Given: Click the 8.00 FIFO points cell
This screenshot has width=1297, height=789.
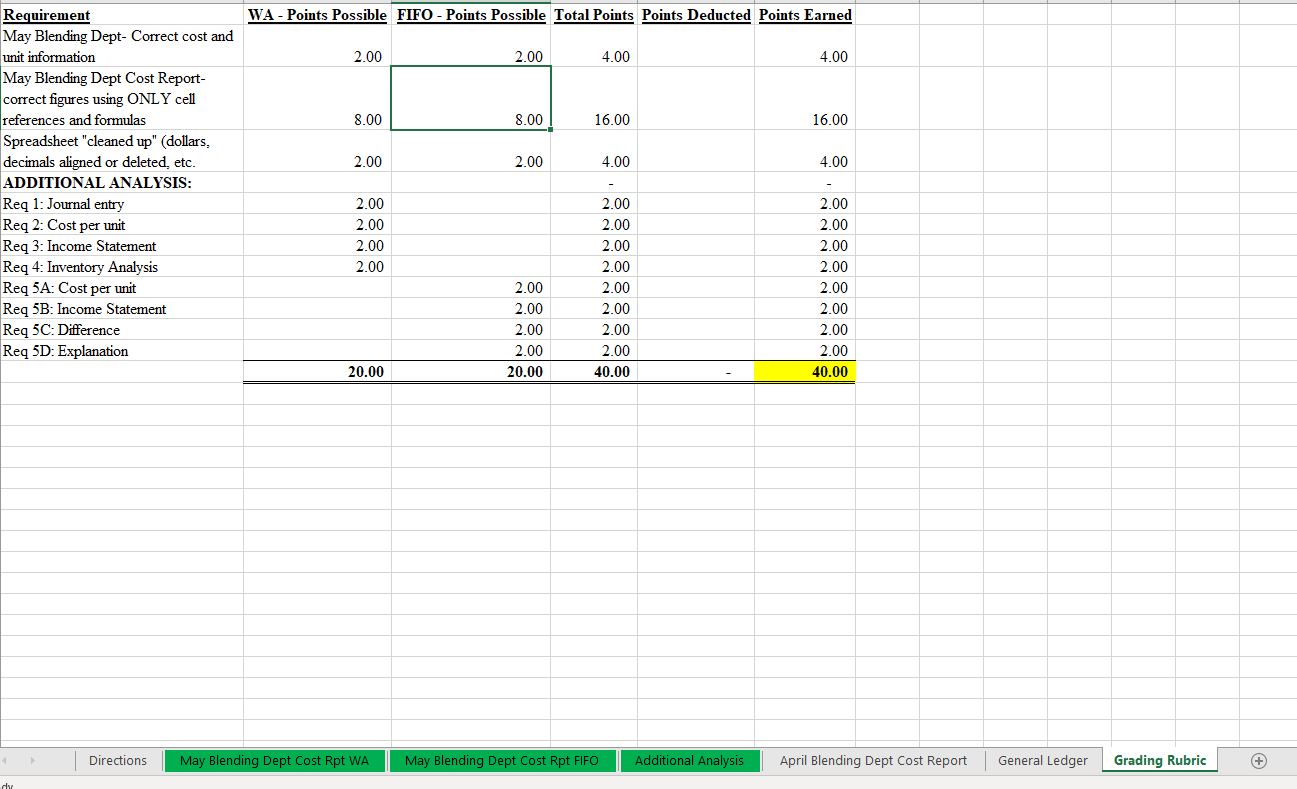Looking at the screenshot, I should (x=471, y=98).
